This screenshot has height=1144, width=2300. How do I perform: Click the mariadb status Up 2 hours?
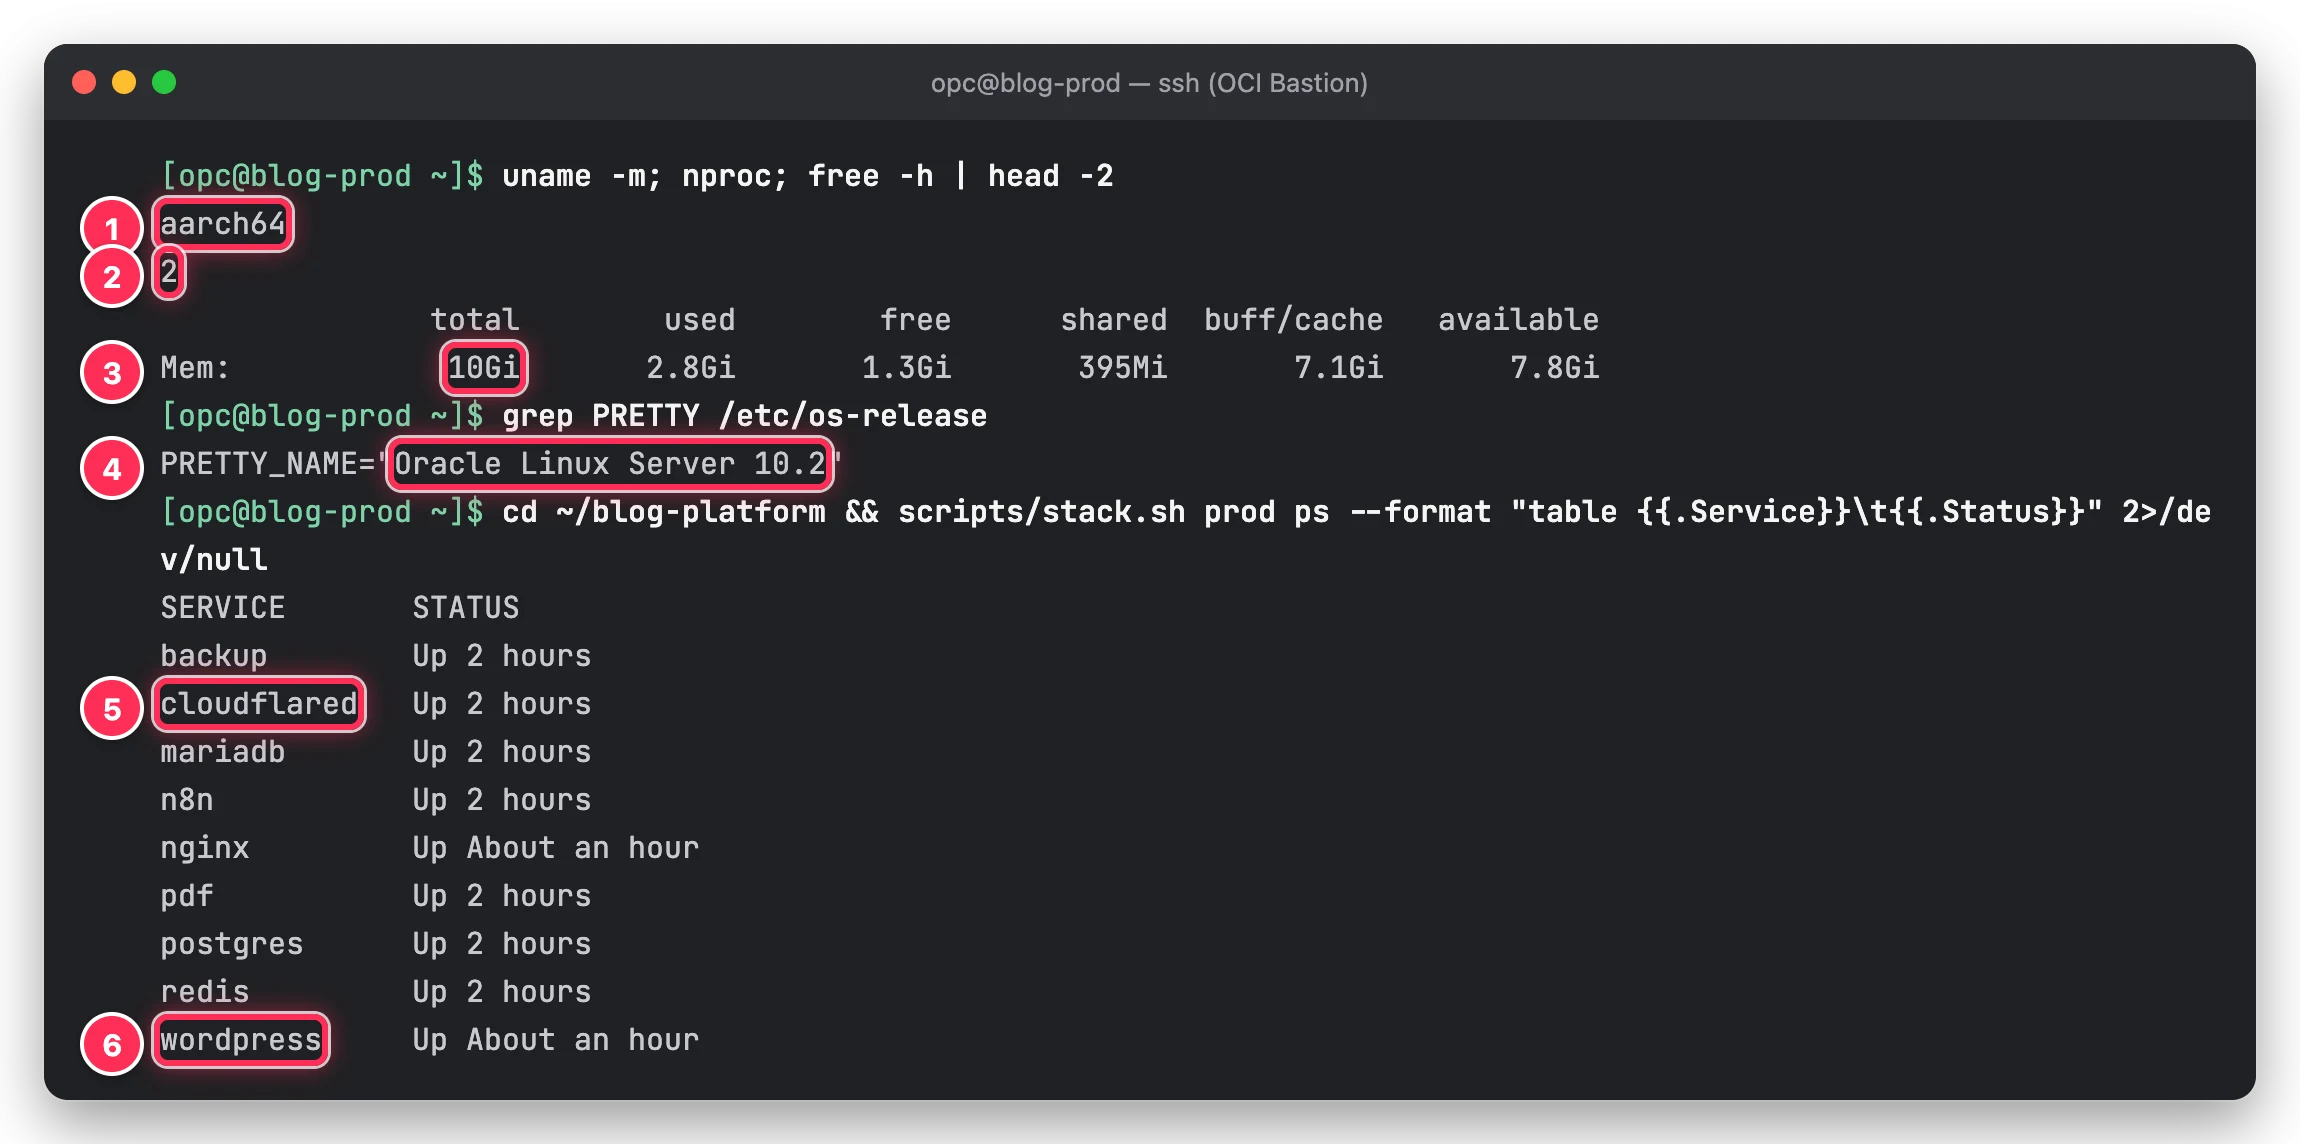[x=502, y=752]
